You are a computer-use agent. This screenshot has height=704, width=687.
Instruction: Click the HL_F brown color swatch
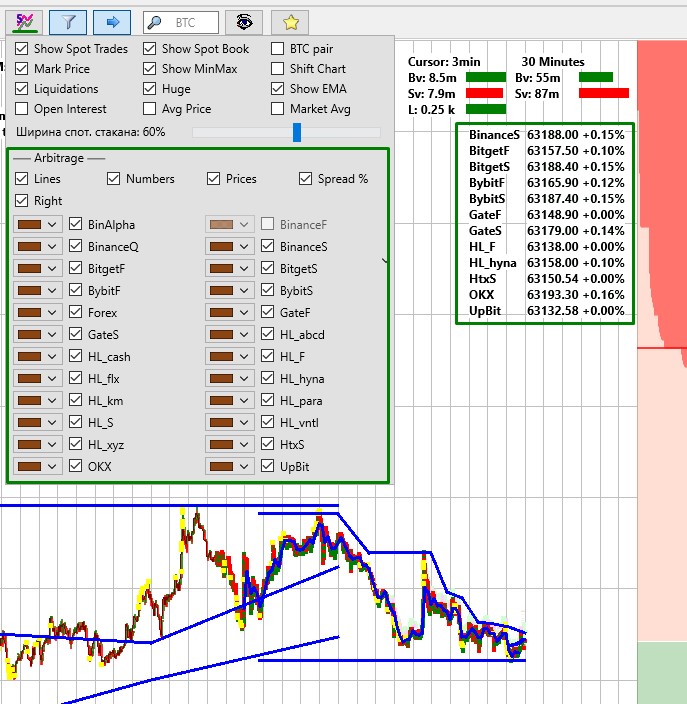click(222, 356)
